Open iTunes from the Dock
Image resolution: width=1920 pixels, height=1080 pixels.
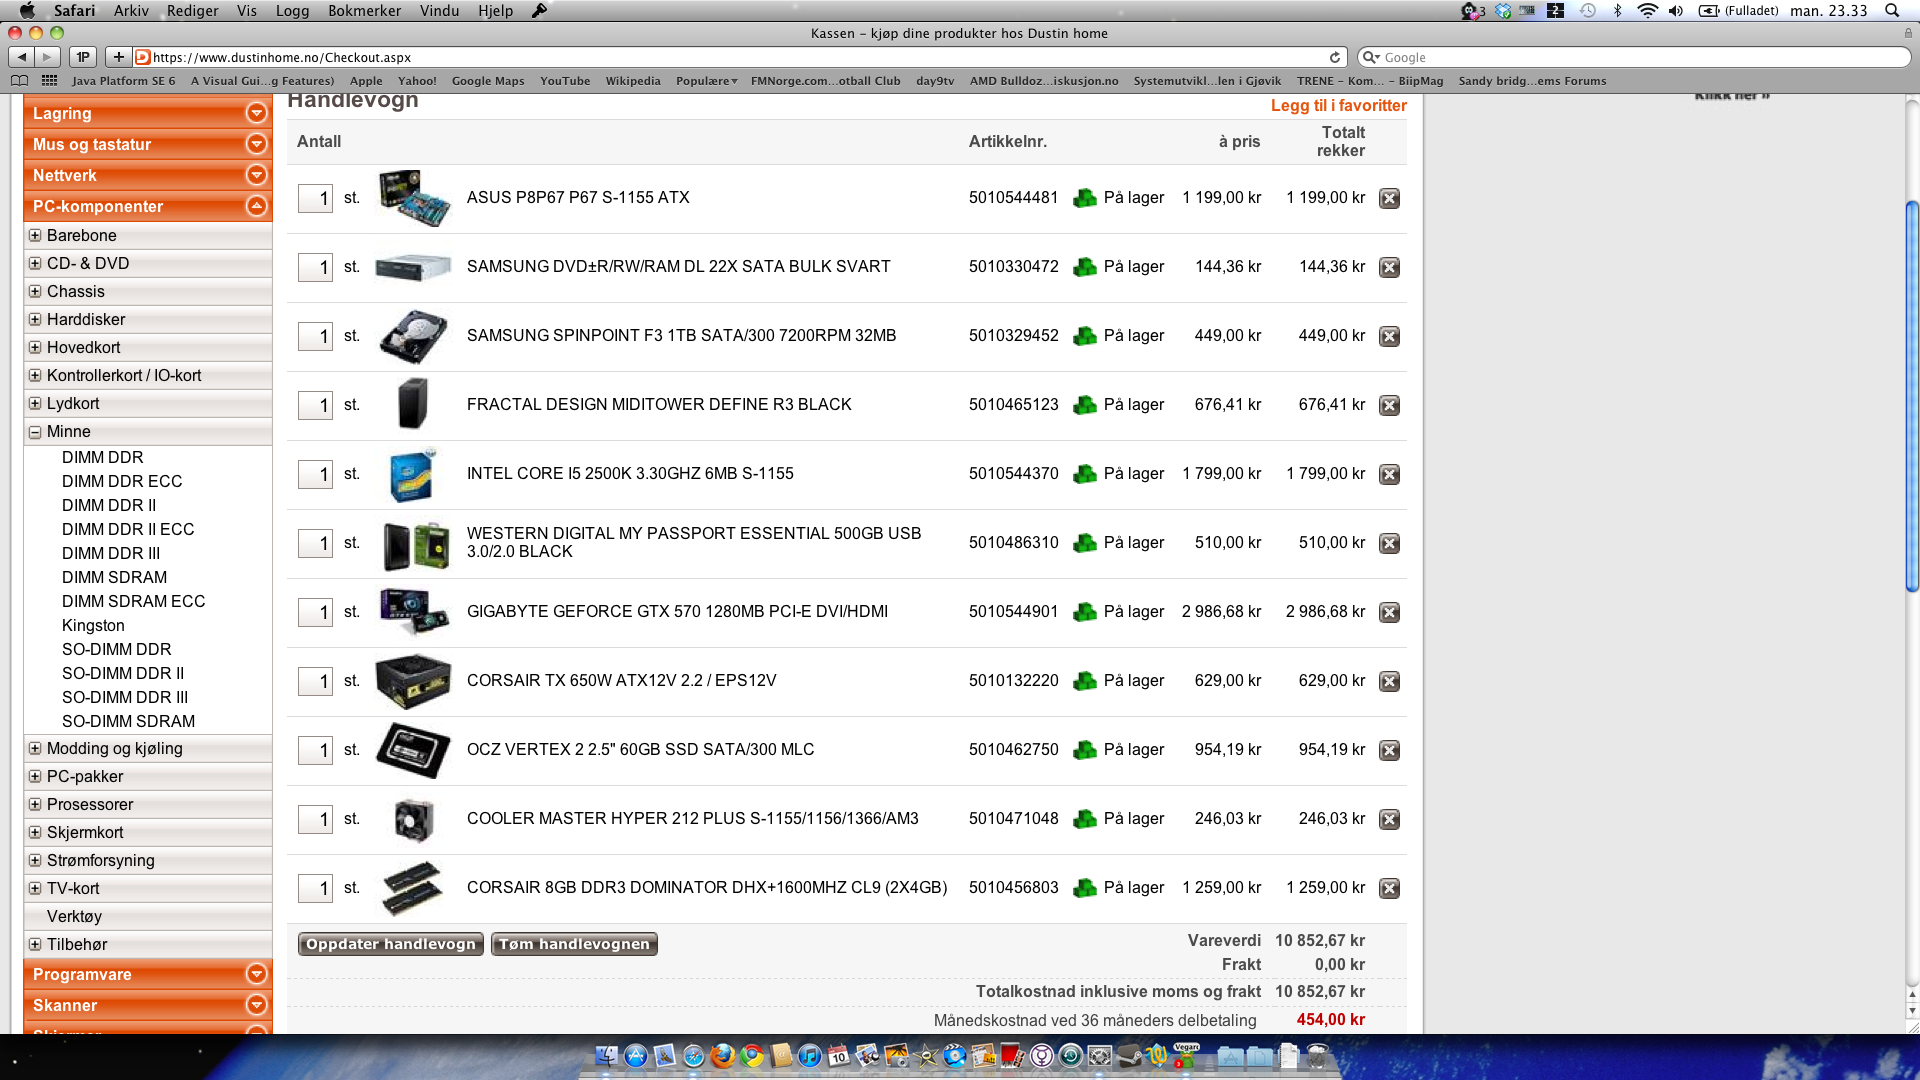[810, 1055]
